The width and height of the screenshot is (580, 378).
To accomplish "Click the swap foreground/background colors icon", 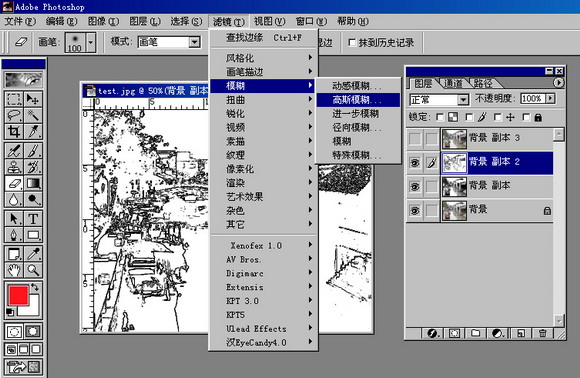I will tap(35, 287).
